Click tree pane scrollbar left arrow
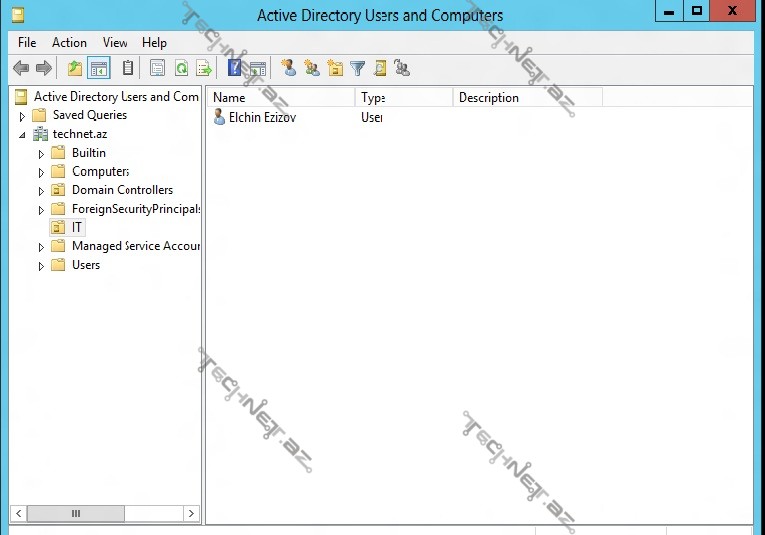Screen dimensions: 765x535 (x=19, y=514)
